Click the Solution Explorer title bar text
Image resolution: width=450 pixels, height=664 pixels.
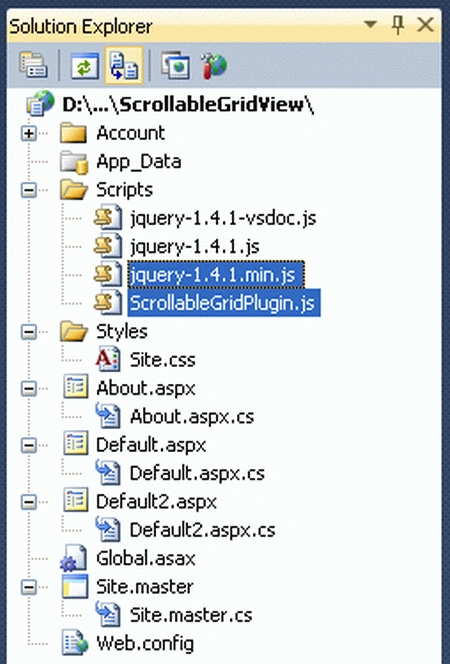tap(80, 27)
